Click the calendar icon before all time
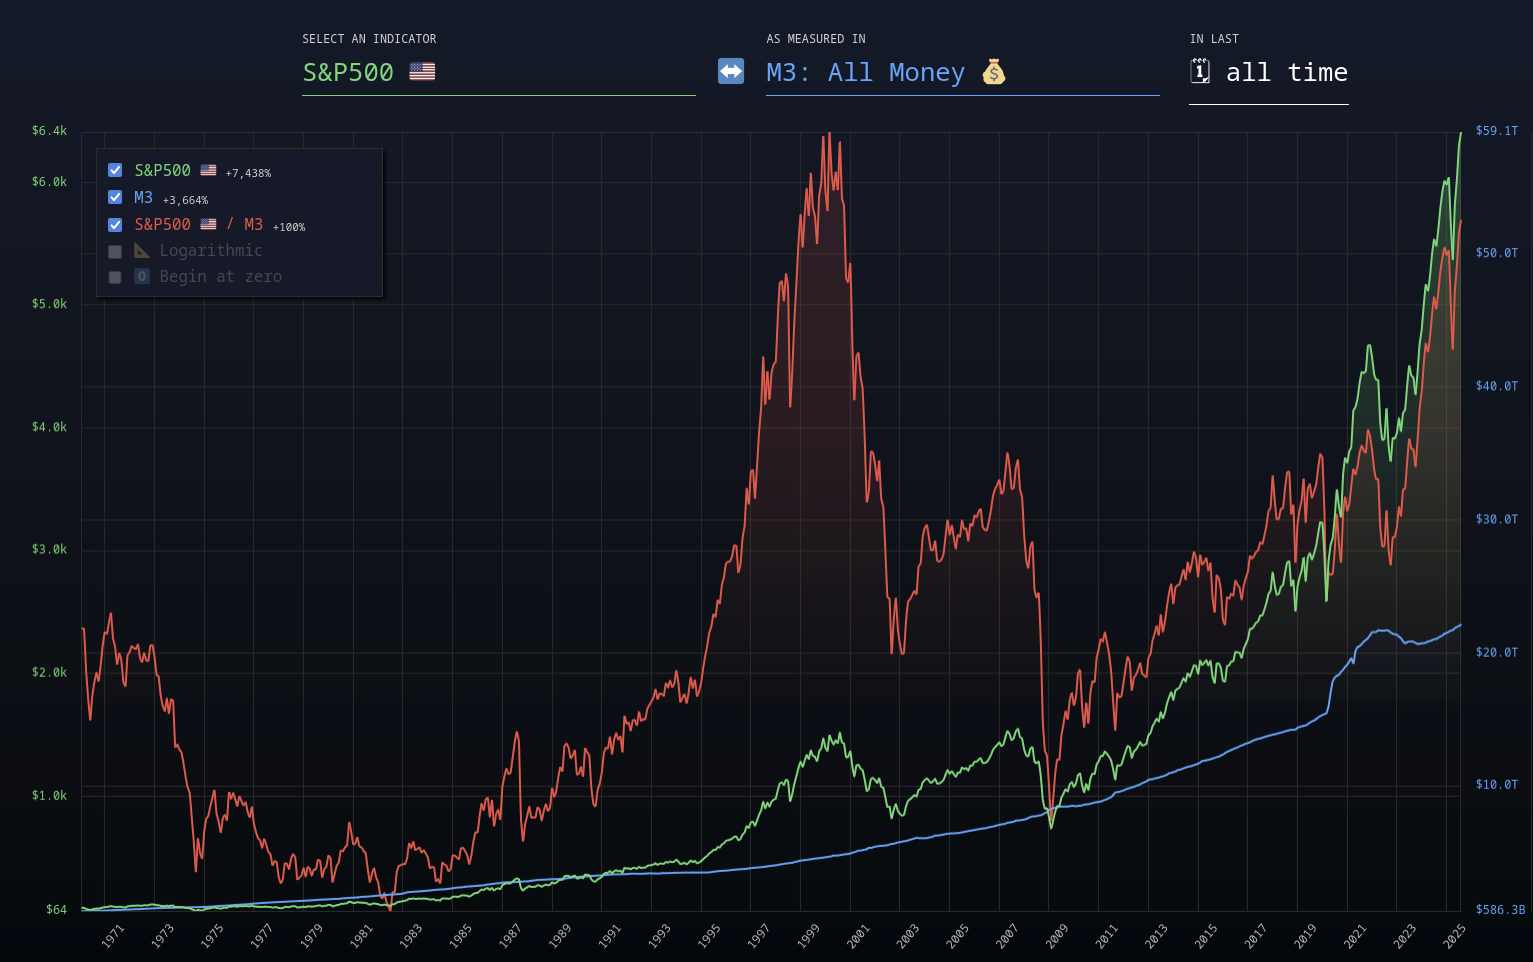The width and height of the screenshot is (1533, 962). (1200, 71)
